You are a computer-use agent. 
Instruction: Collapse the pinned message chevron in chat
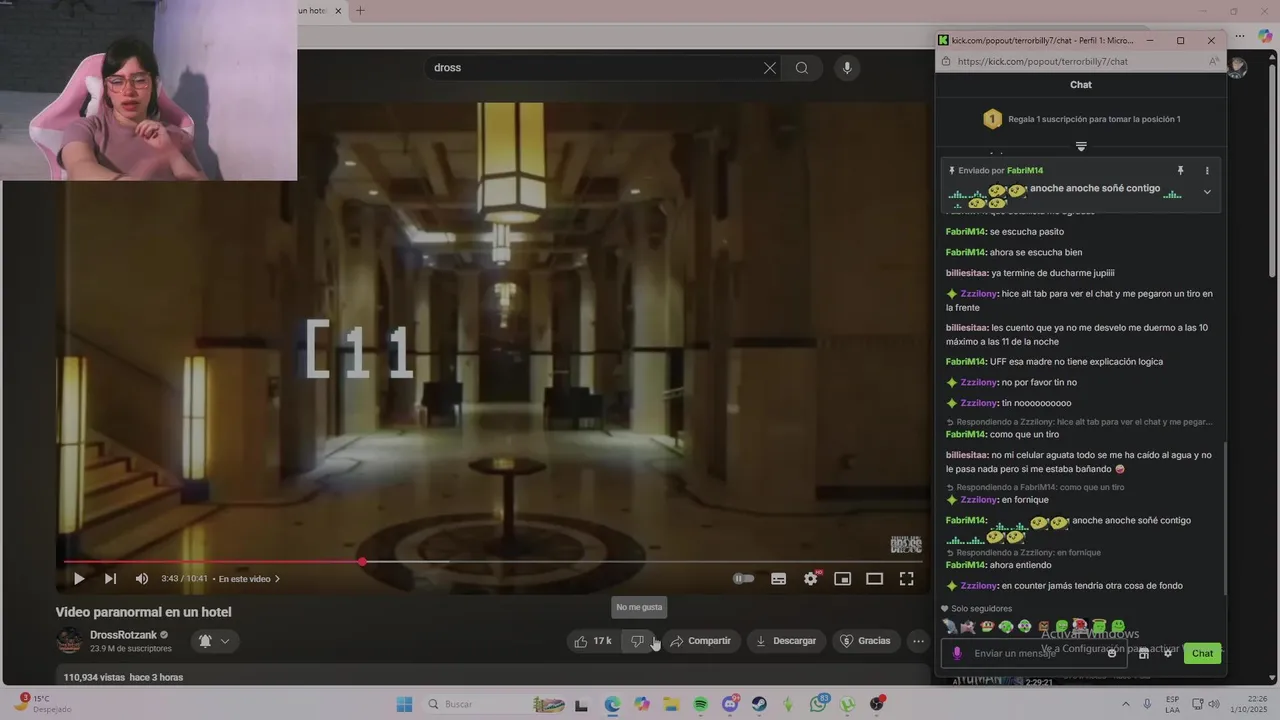(1207, 192)
